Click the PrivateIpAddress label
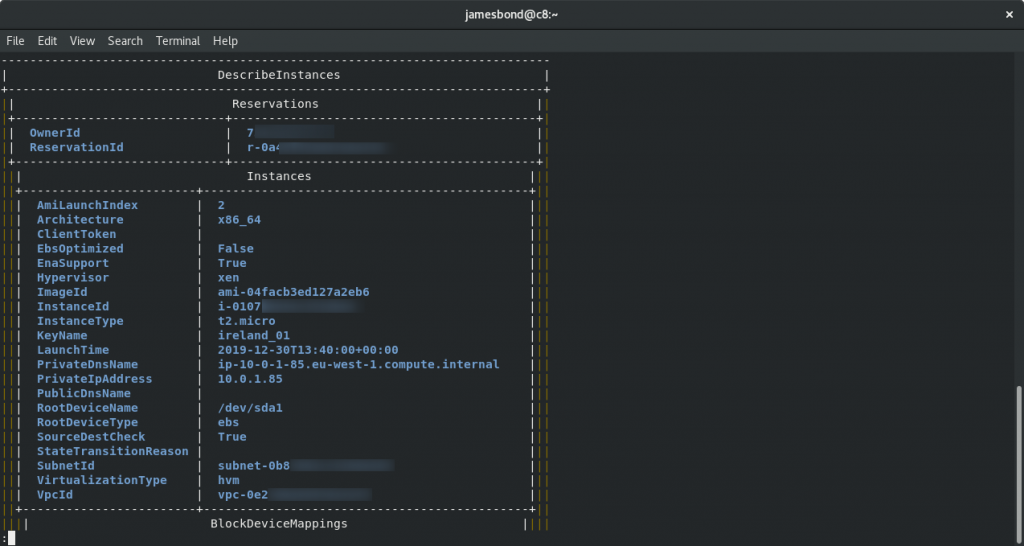1024x546 pixels. point(95,379)
